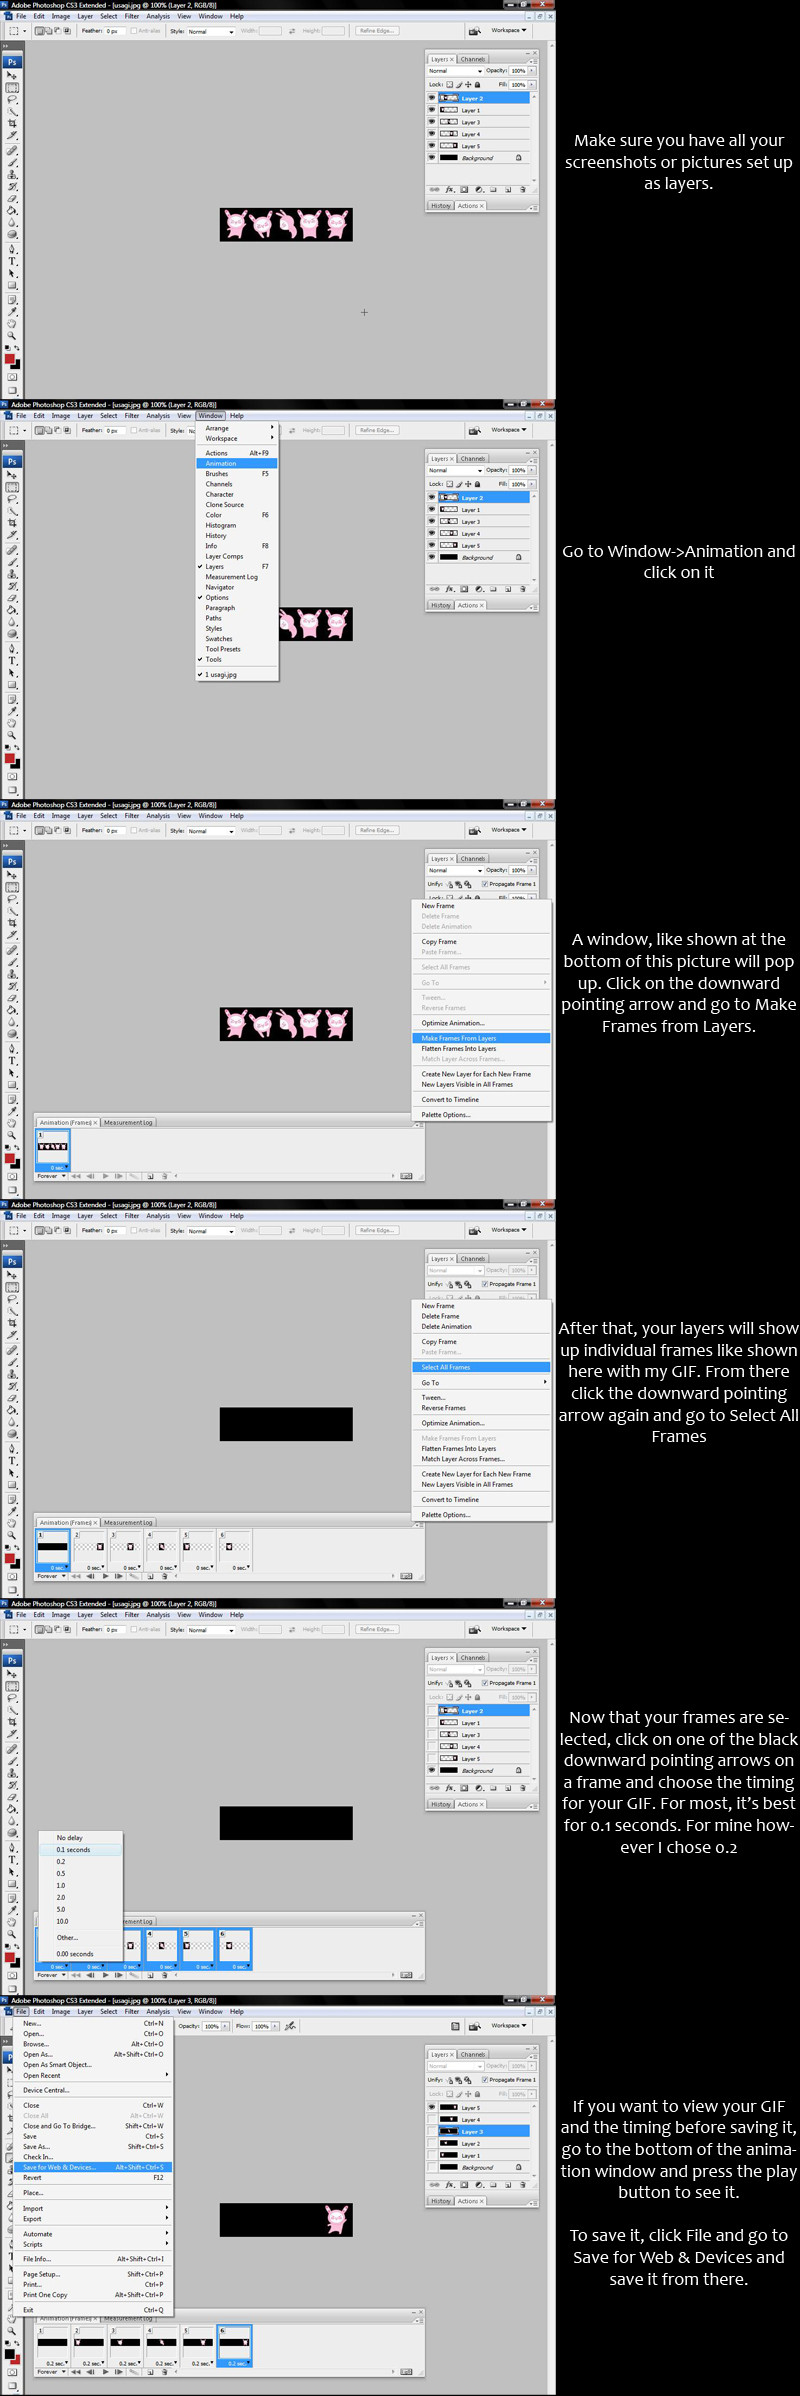
Task: Switch to the Channels tab in the first screenshot
Action: (x=473, y=59)
